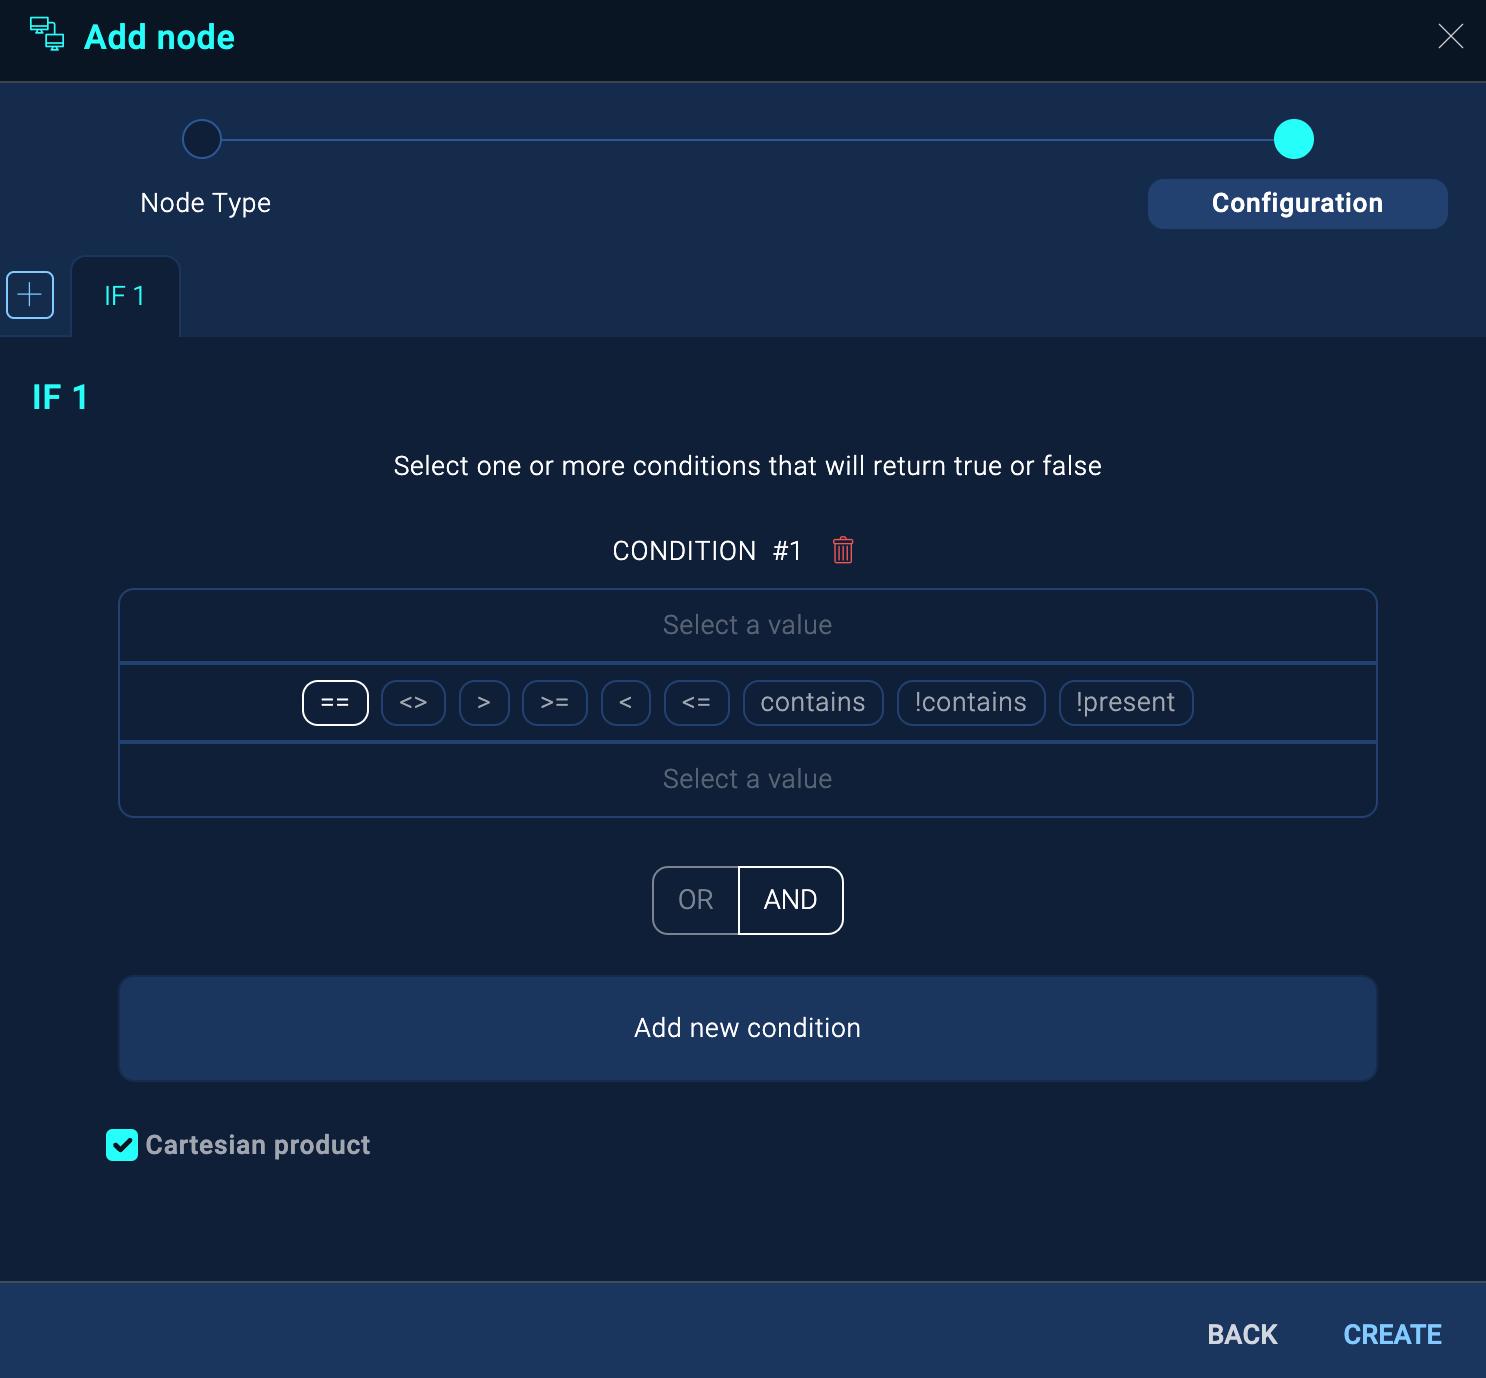Image resolution: width=1486 pixels, height=1378 pixels.
Task: Click the node graph icon beside Add node
Action: click(45, 34)
